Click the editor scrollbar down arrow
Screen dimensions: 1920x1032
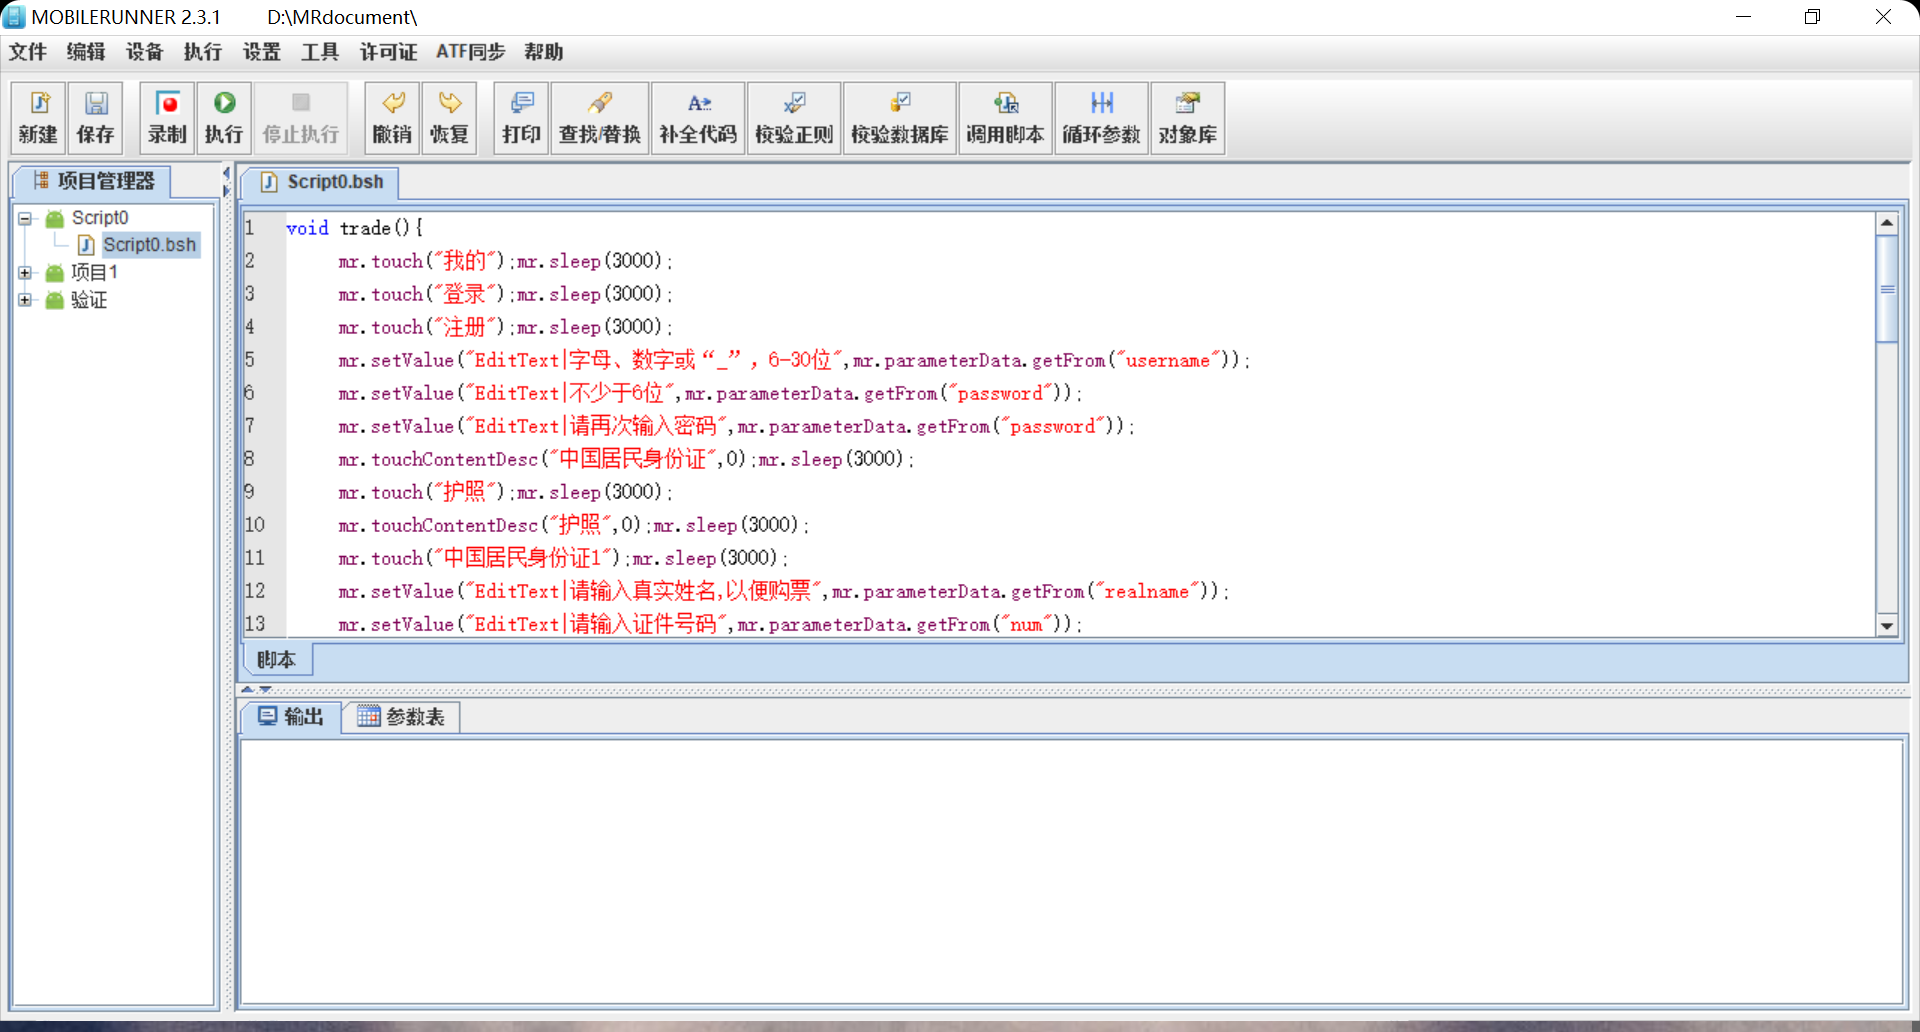click(x=1887, y=626)
